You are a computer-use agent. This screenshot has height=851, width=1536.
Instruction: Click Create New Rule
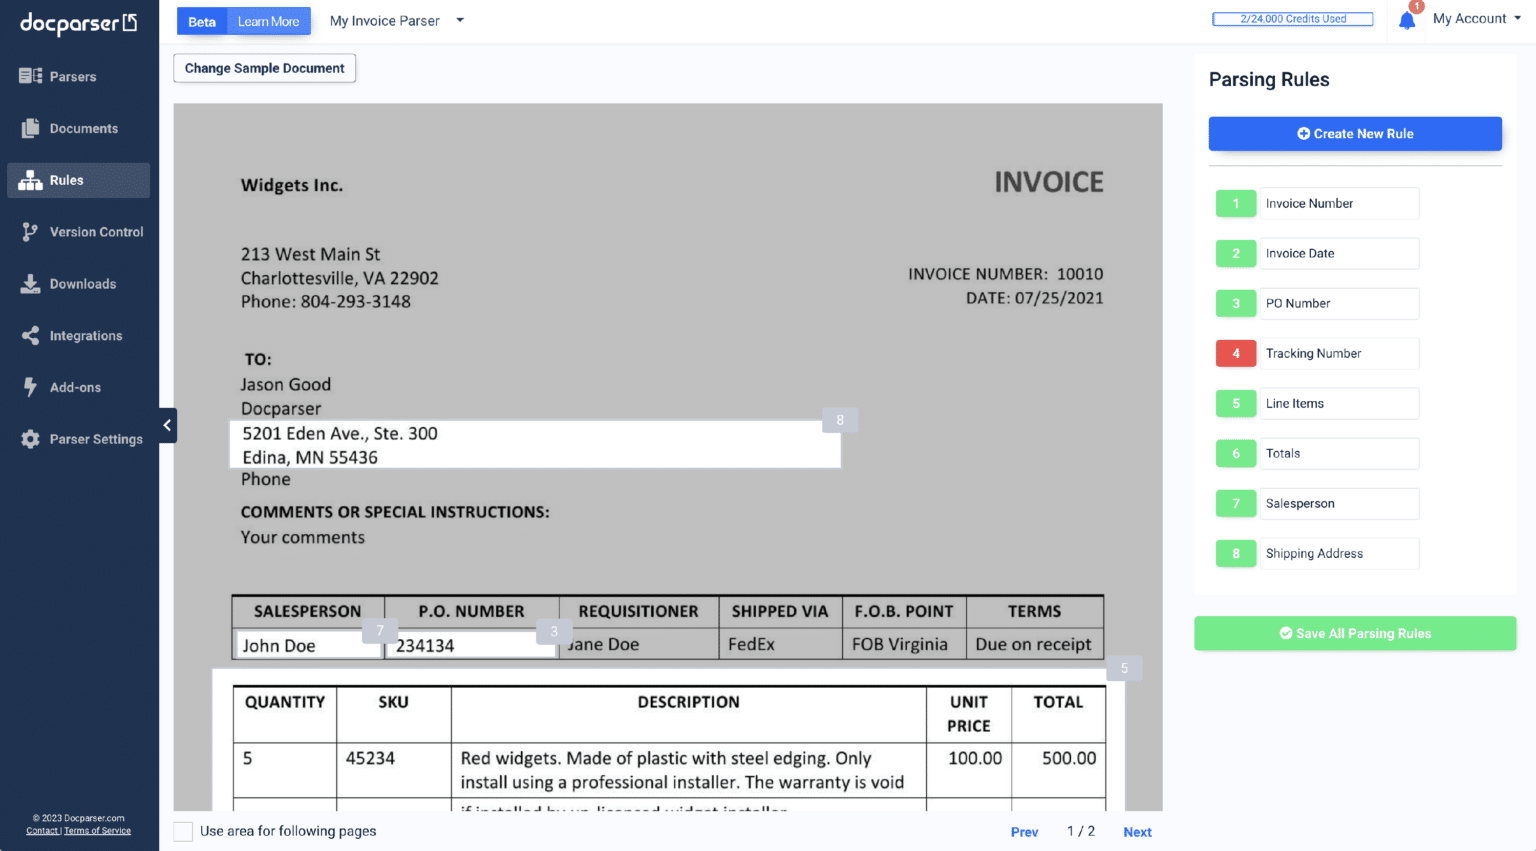[1355, 133]
